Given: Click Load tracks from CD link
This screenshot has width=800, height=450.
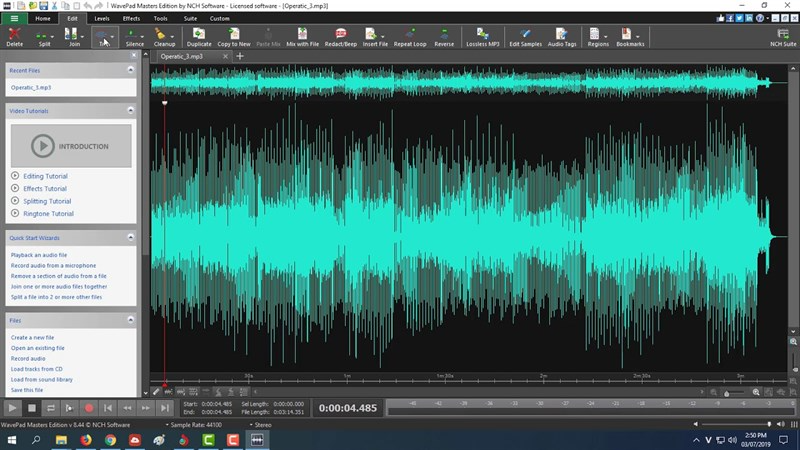Looking at the screenshot, I should (x=37, y=369).
